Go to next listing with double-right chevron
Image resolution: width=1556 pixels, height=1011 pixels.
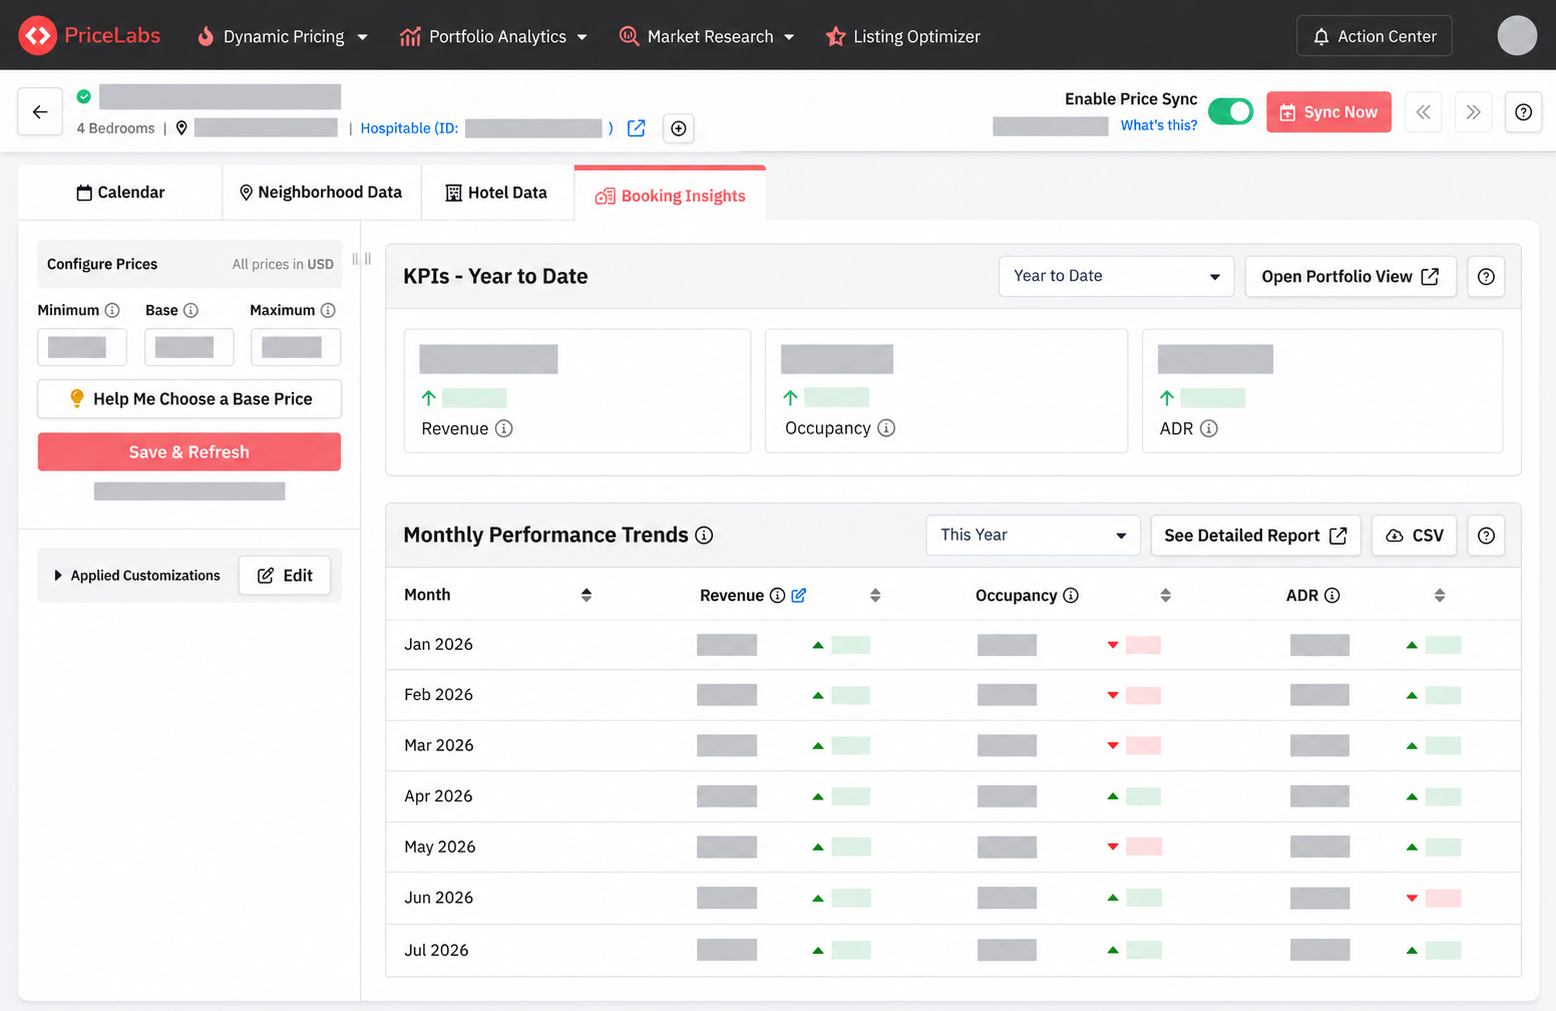tap(1473, 112)
